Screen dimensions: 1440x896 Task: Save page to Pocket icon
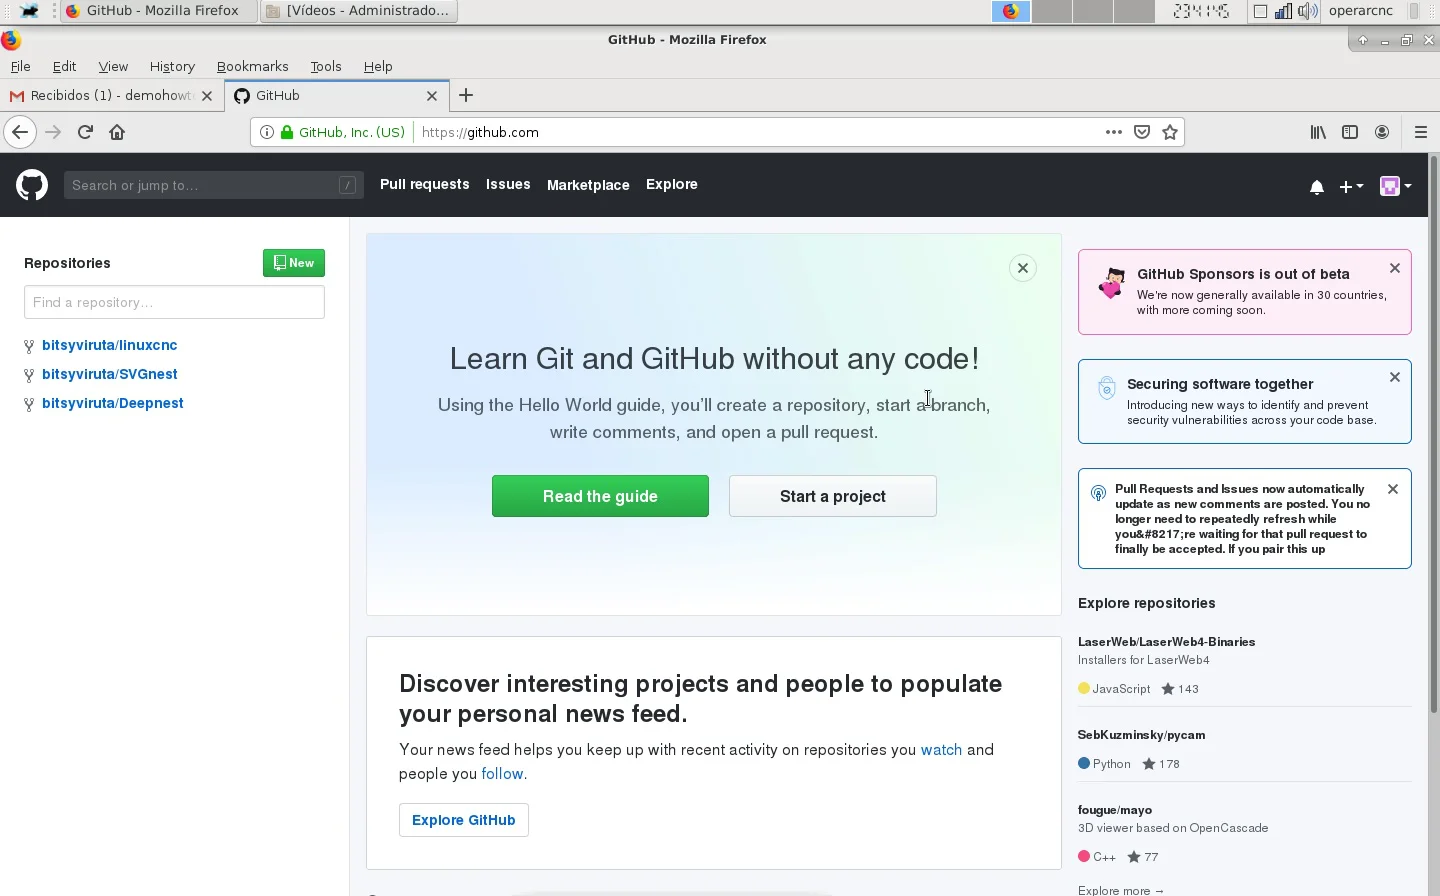(x=1142, y=132)
